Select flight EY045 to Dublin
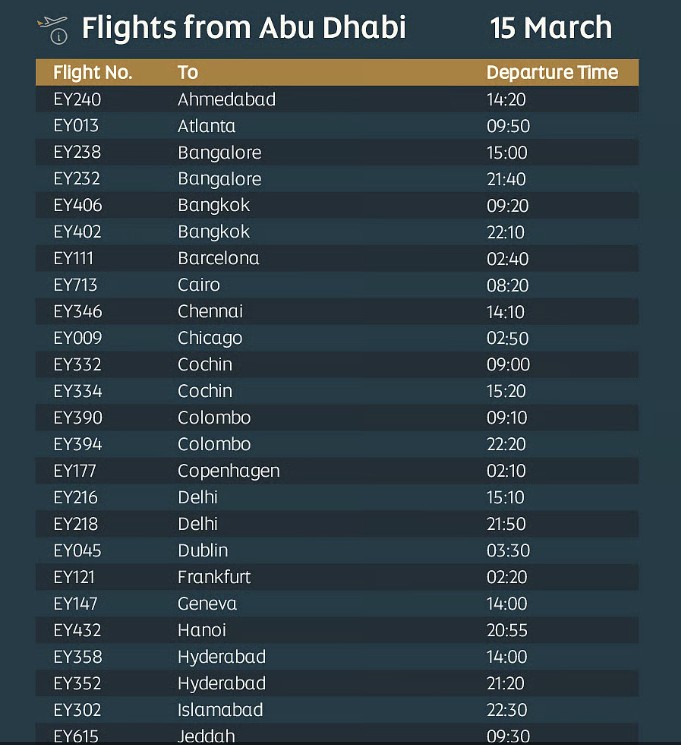 tap(337, 551)
